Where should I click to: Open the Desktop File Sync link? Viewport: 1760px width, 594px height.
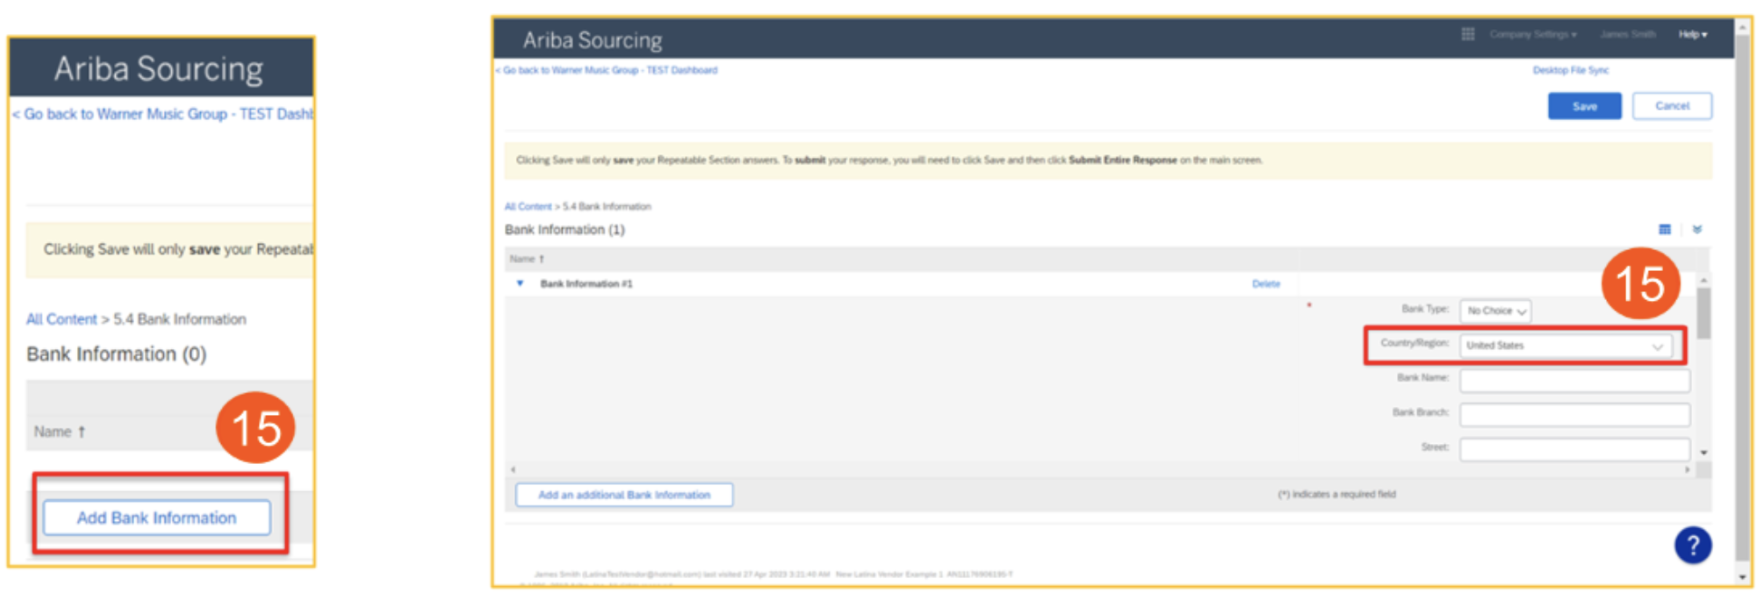point(1571,70)
